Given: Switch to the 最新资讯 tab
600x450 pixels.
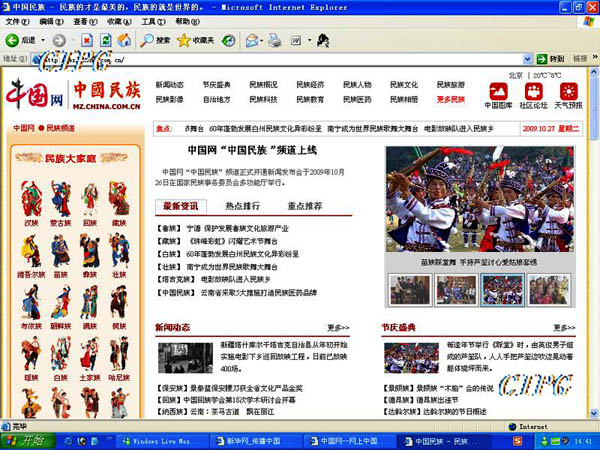Looking at the screenshot, I should (x=181, y=206).
